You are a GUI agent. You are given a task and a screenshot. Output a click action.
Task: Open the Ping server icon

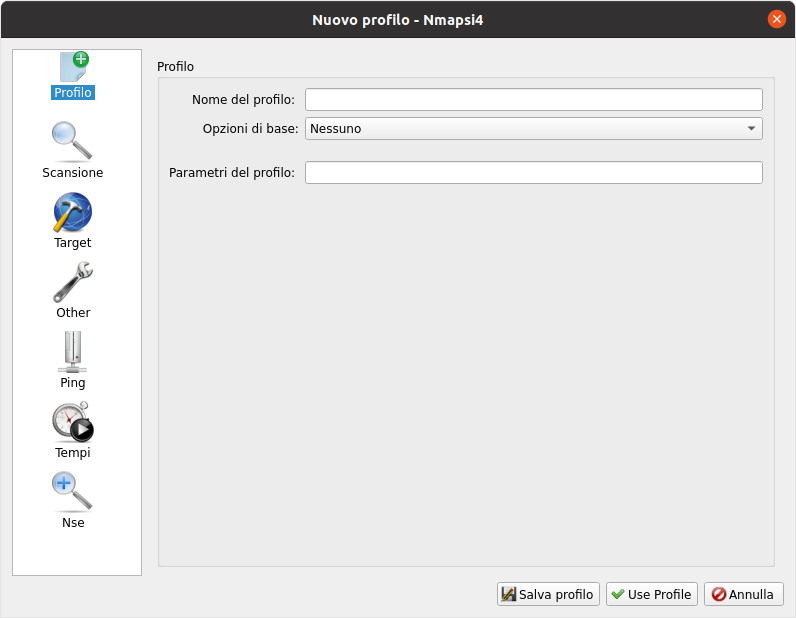pos(73,352)
